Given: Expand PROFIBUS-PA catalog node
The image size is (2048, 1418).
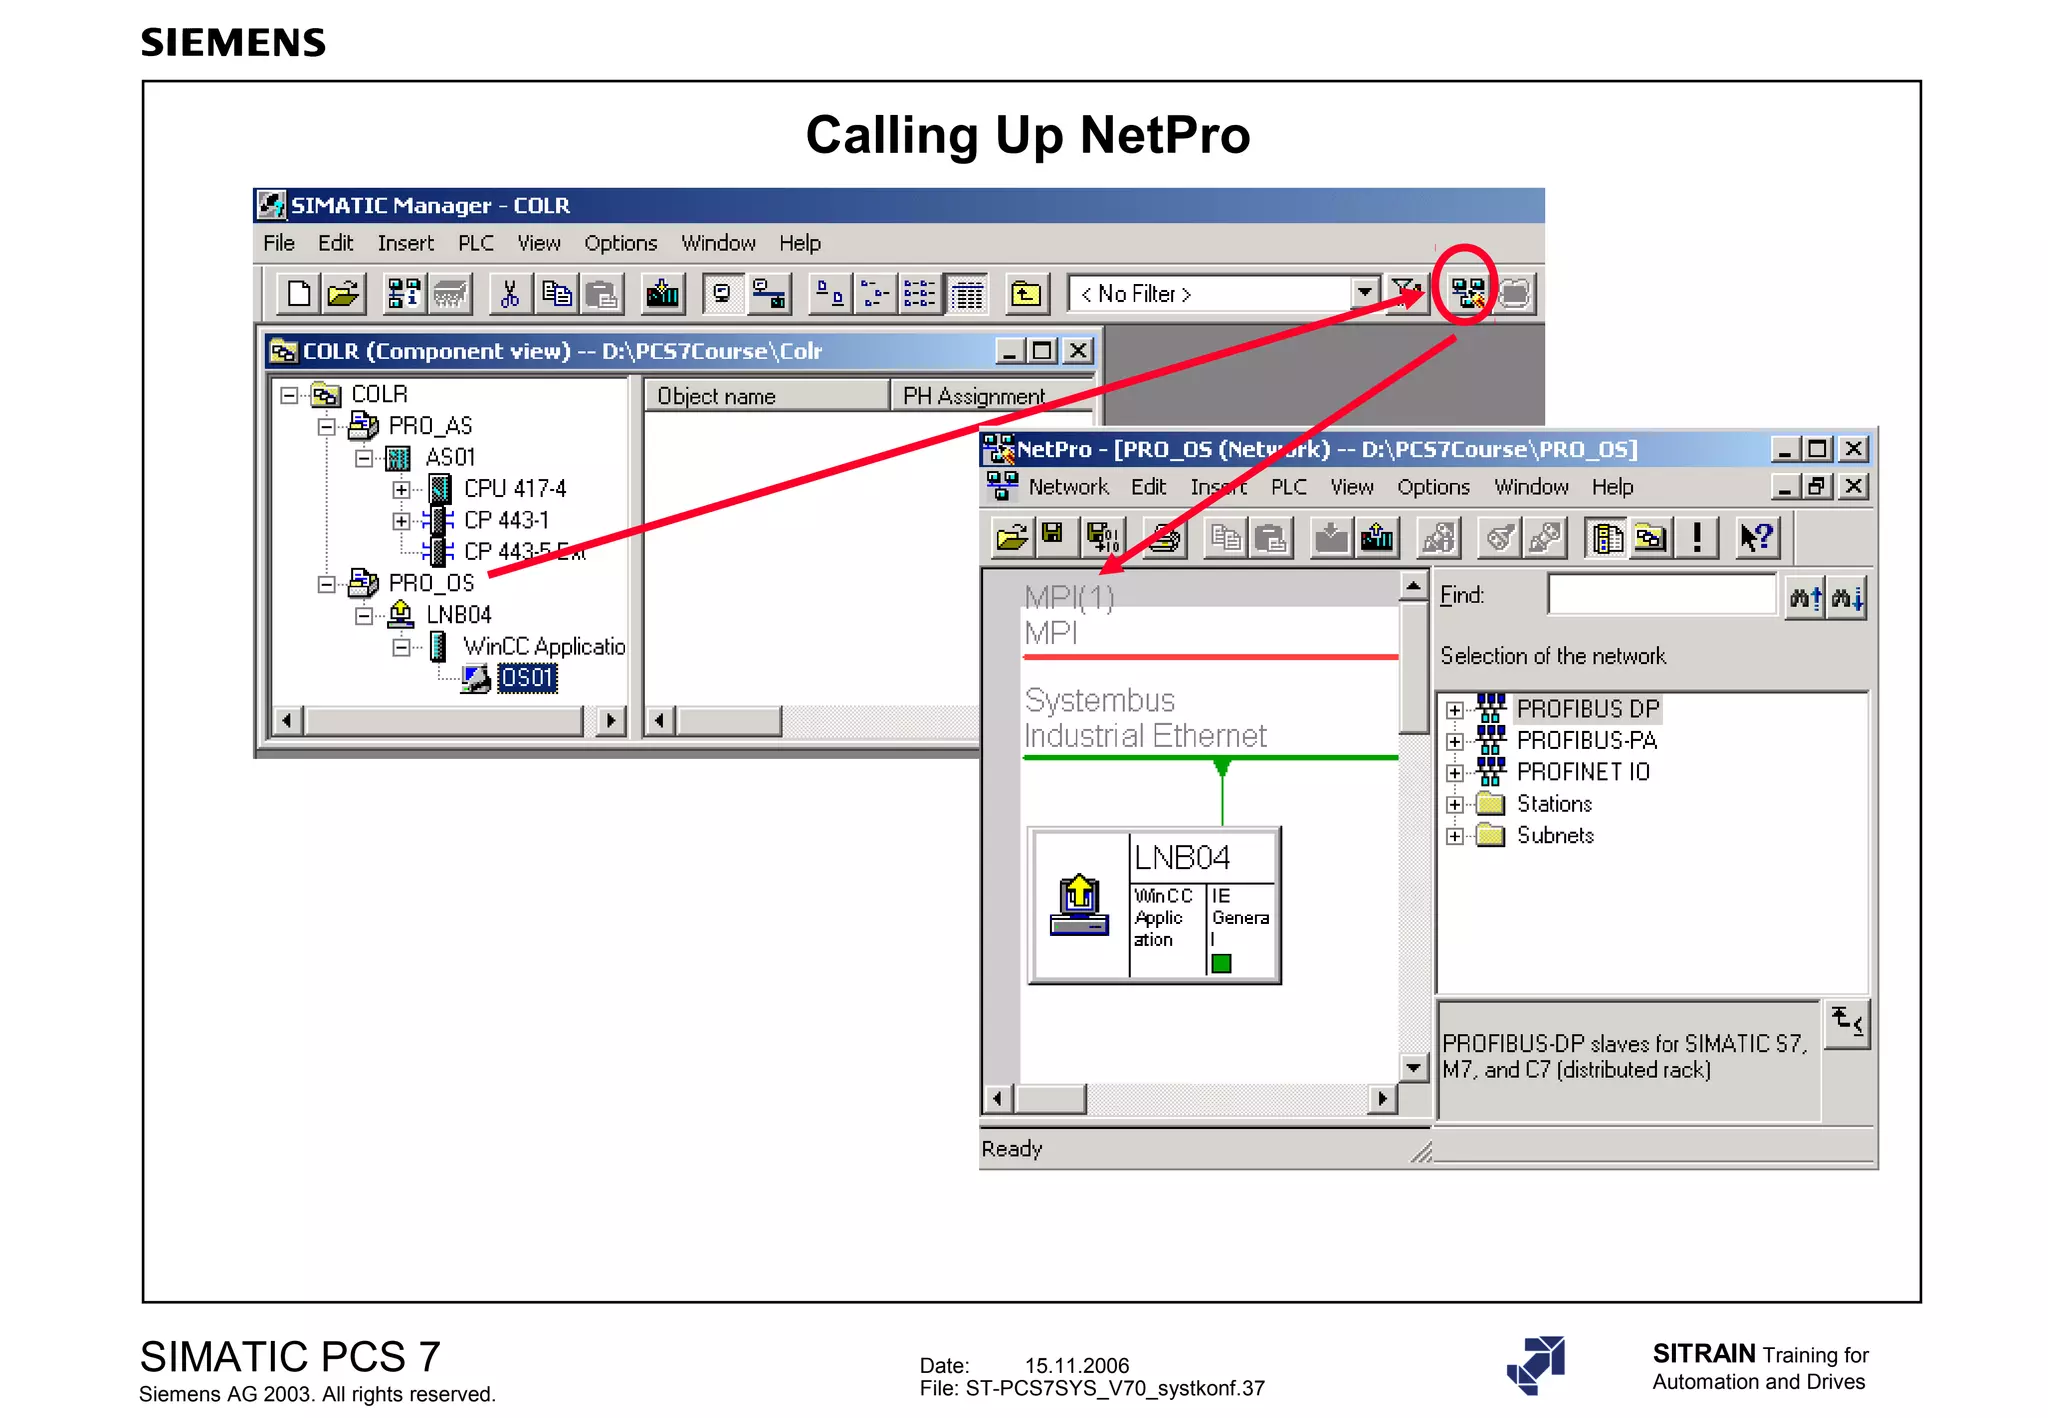Looking at the screenshot, I should 1455,741.
